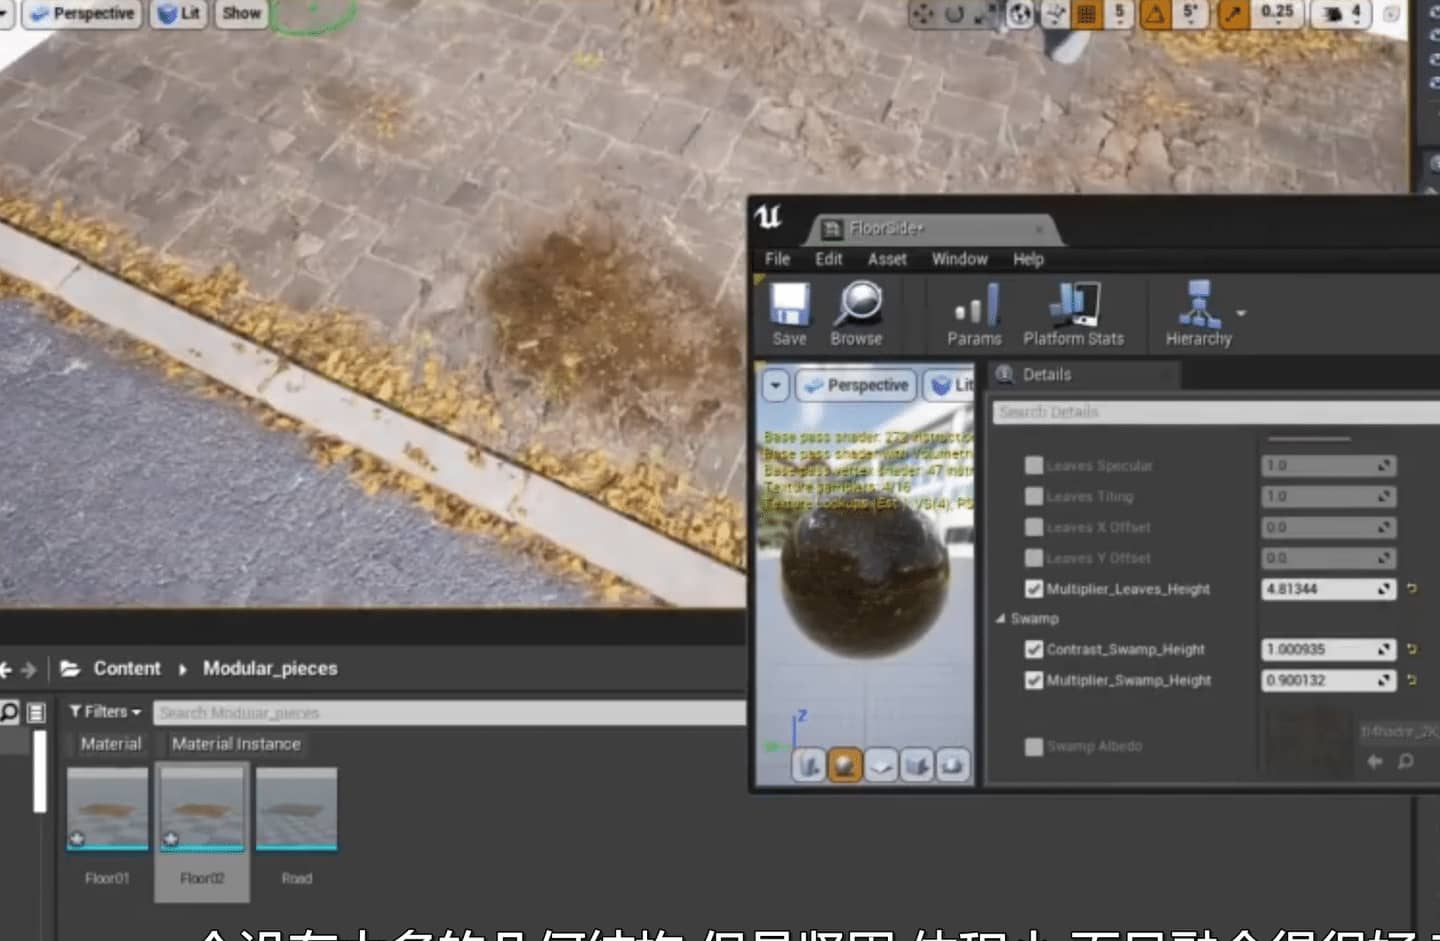Select the translate gizmo tool in main viewport
The height and width of the screenshot is (941, 1440).
(922, 13)
